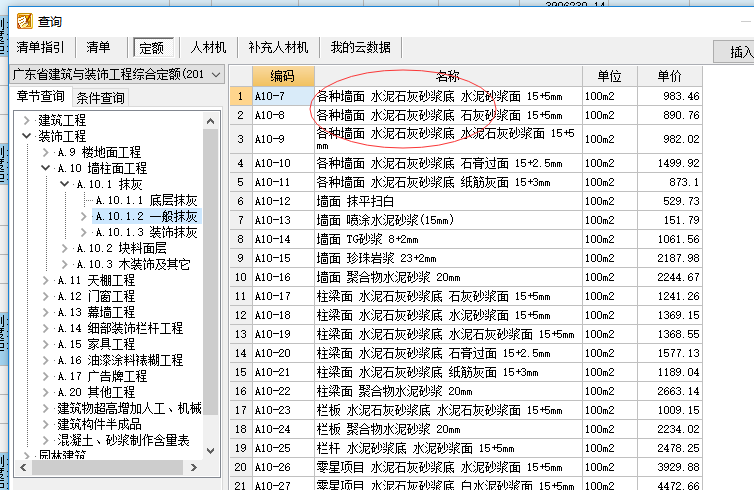Select 混凝土、砂浆制作含量表 tree item
Viewport: 754px width, 490px height.
pyautogui.click(x=124, y=440)
